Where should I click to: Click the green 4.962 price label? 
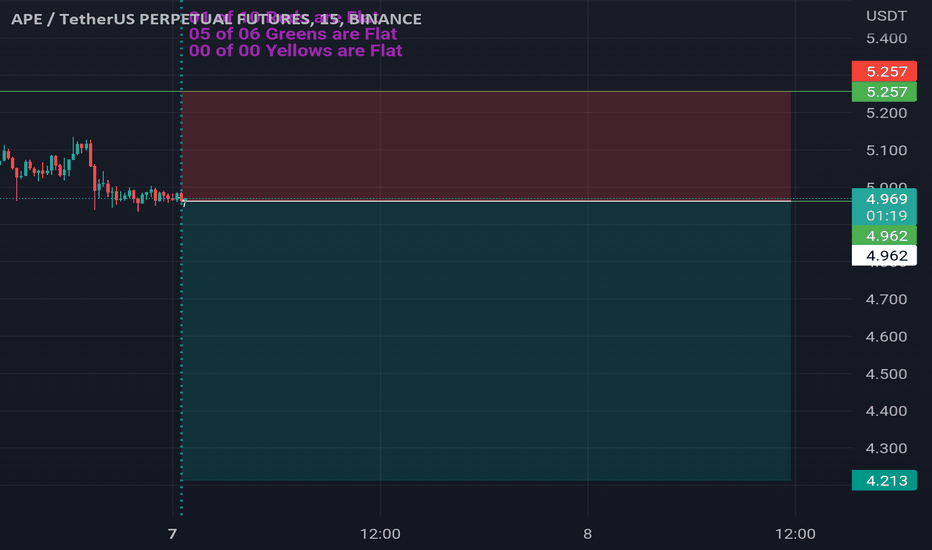(x=884, y=235)
